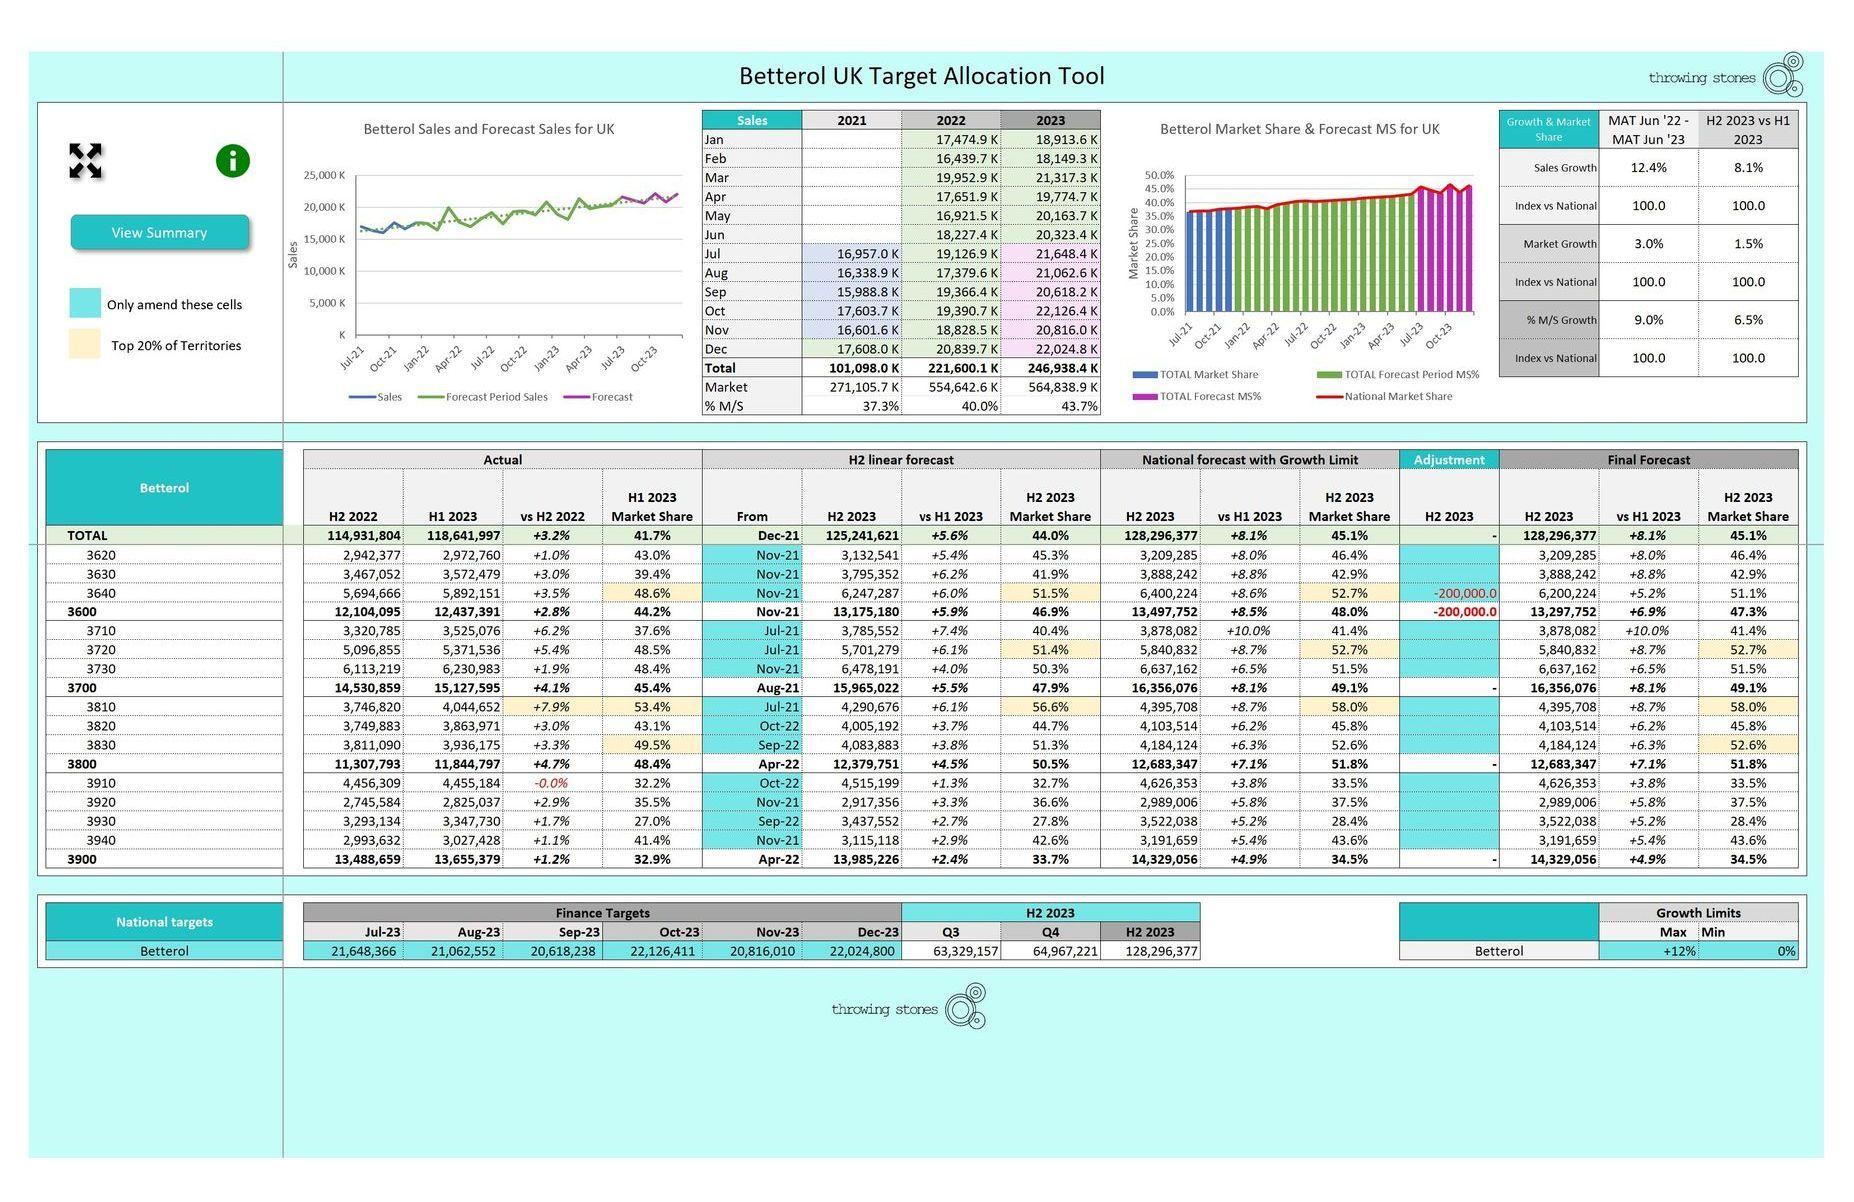Click the Adjustment column header
This screenshot has height=1202, width=1854.
coord(1449,460)
